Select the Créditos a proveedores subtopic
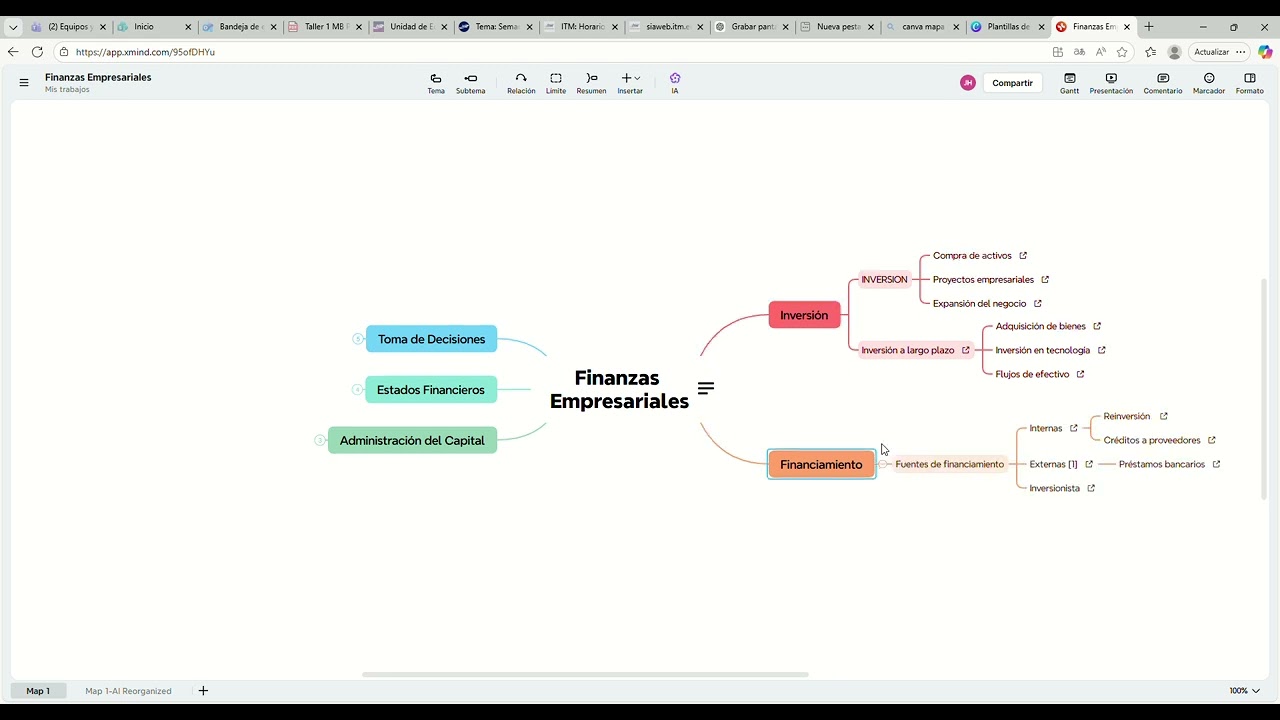 coord(1152,440)
